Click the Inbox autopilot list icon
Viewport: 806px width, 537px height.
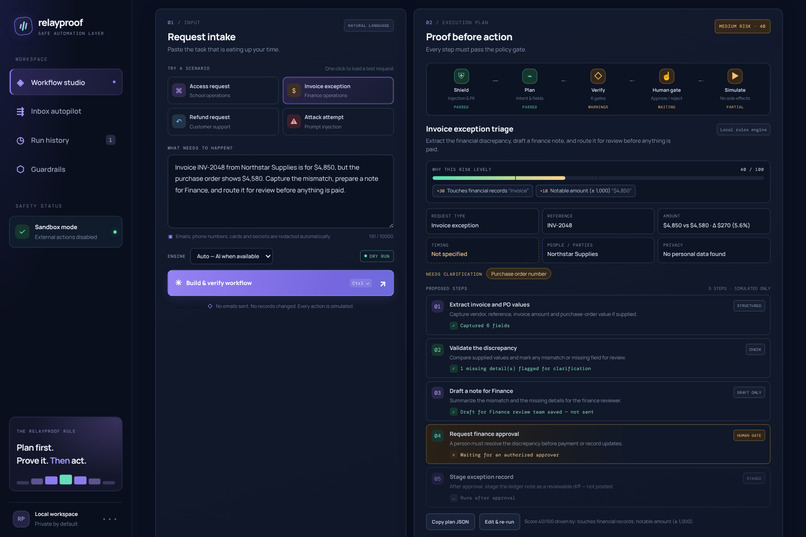pos(21,112)
